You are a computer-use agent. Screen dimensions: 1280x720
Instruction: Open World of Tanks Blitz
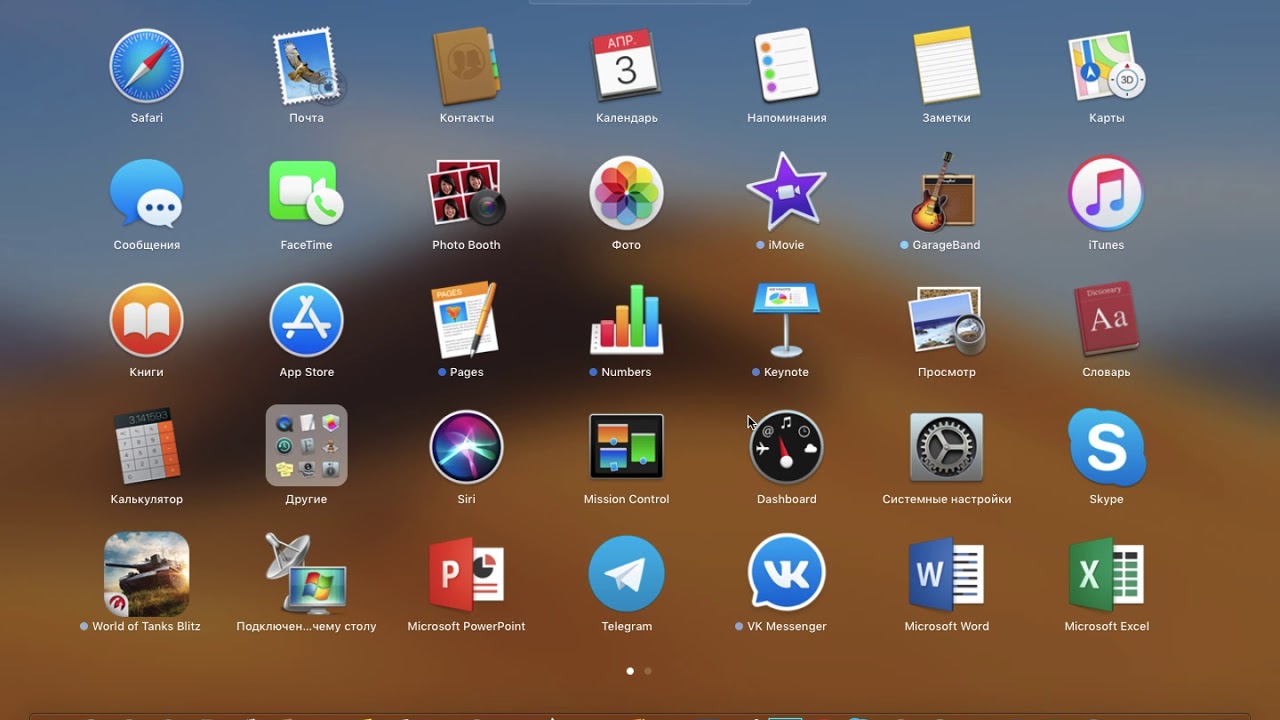tap(146, 574)
